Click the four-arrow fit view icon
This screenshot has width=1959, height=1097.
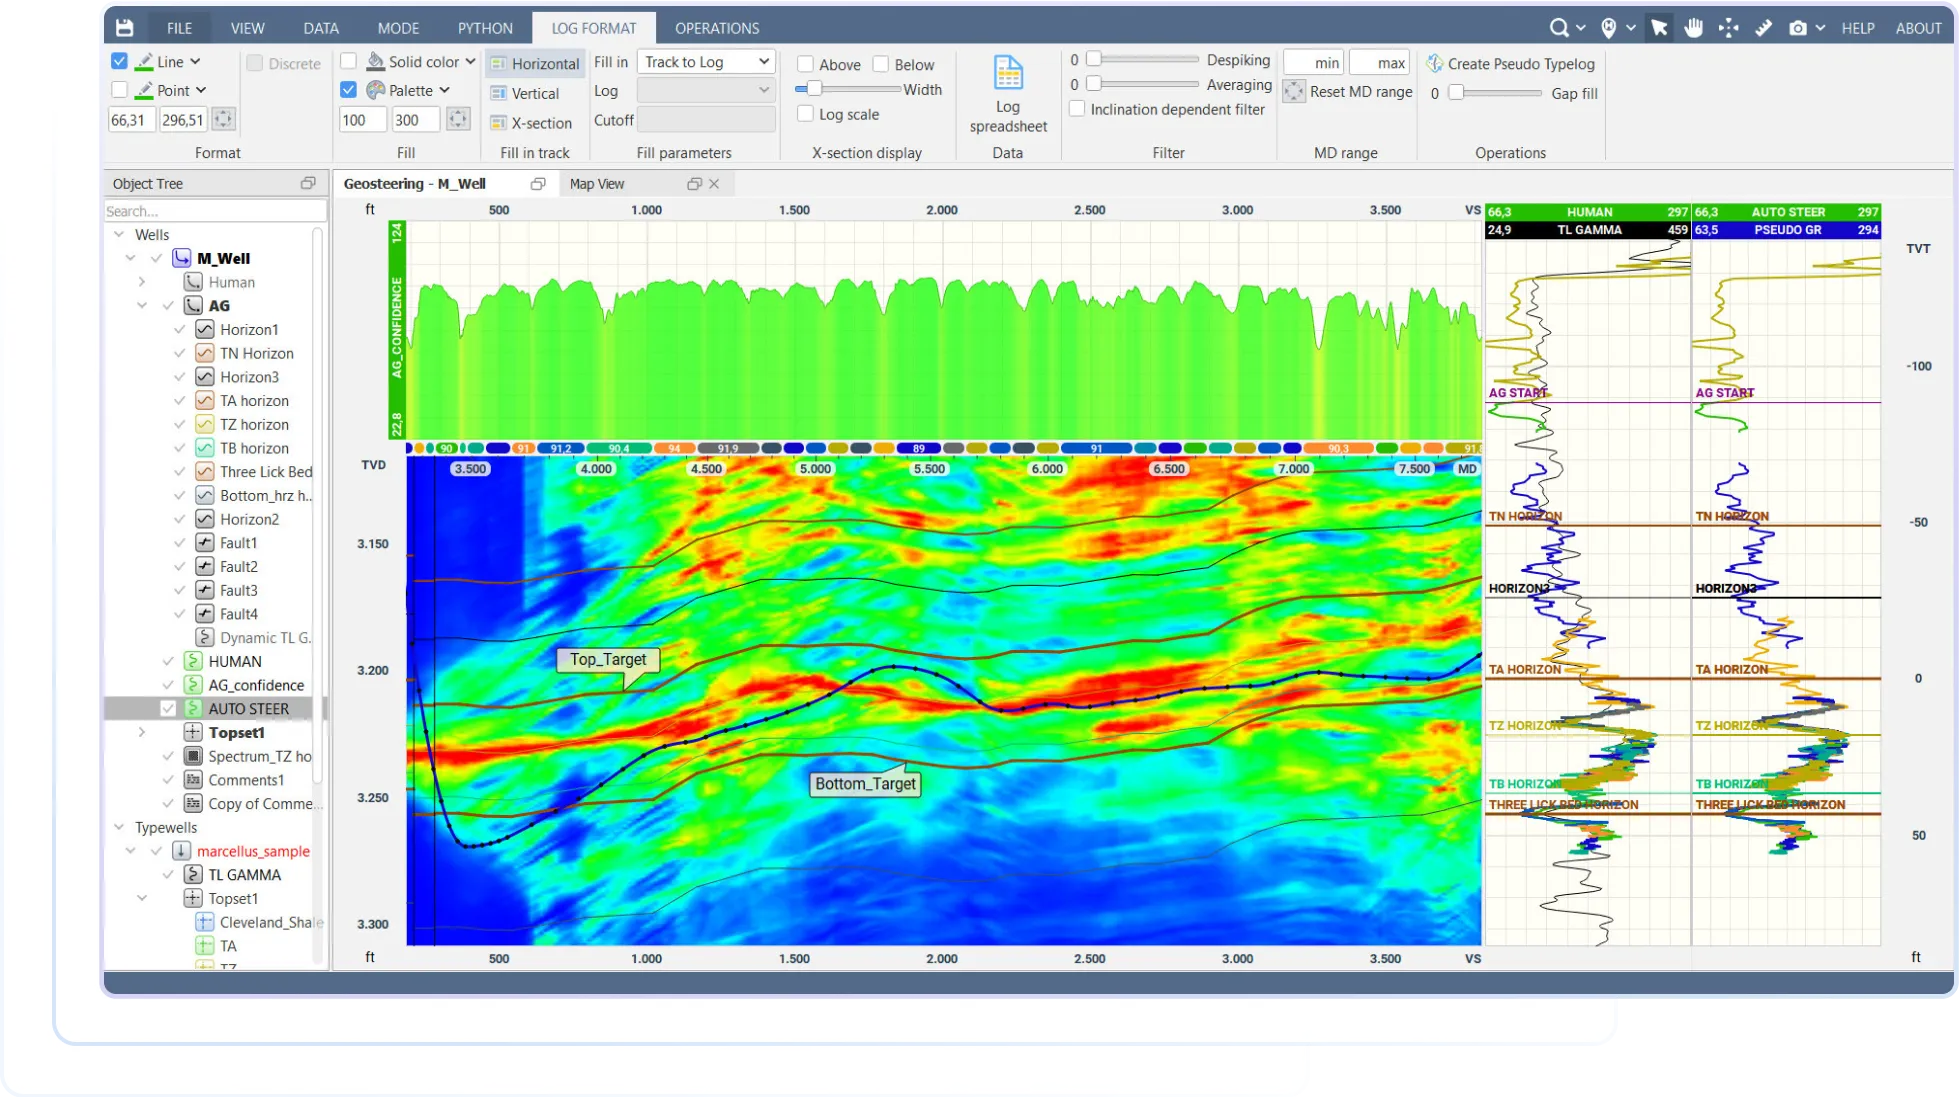[1728, 28]
